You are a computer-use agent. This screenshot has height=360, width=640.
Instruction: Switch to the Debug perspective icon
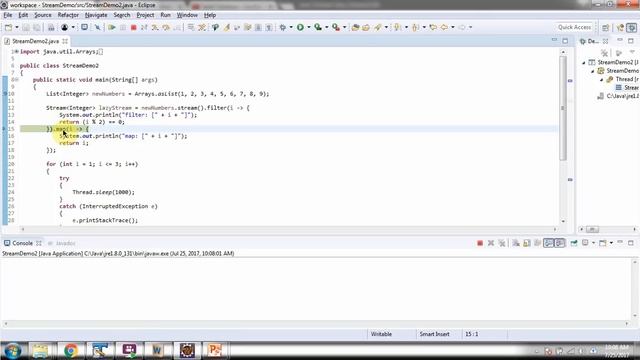(x=631, y=27)
